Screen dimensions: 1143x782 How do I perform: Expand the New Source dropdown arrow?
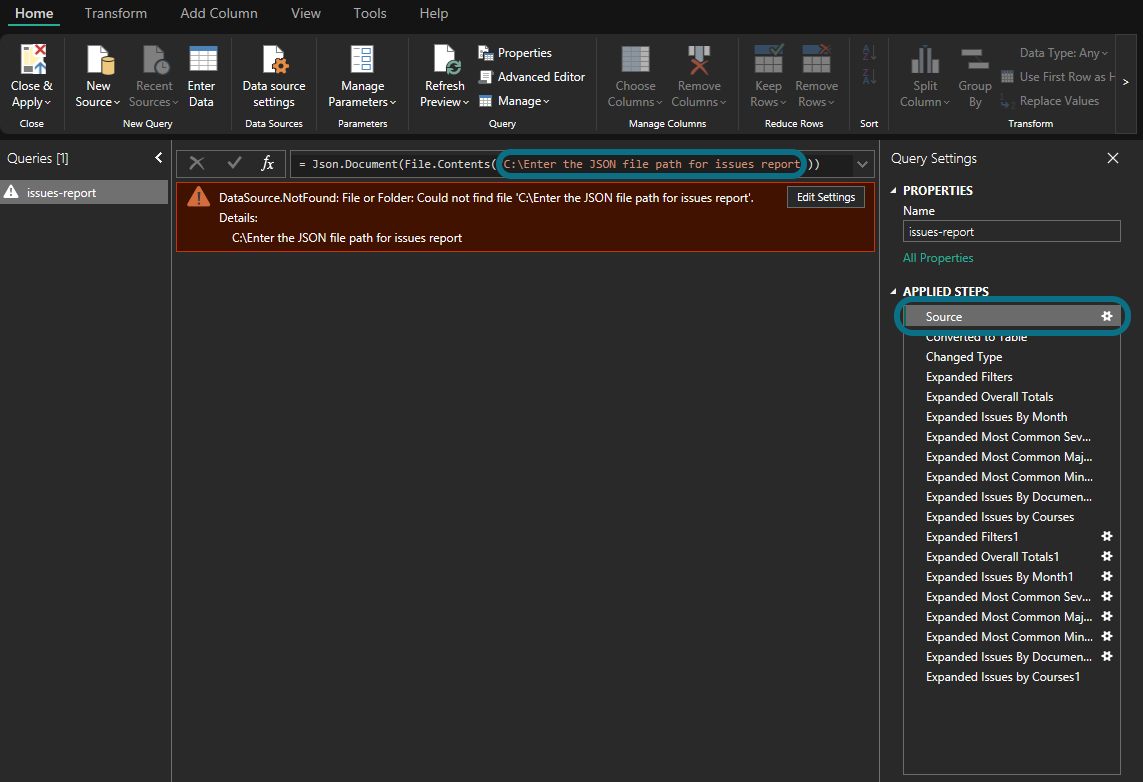[117, 103]
